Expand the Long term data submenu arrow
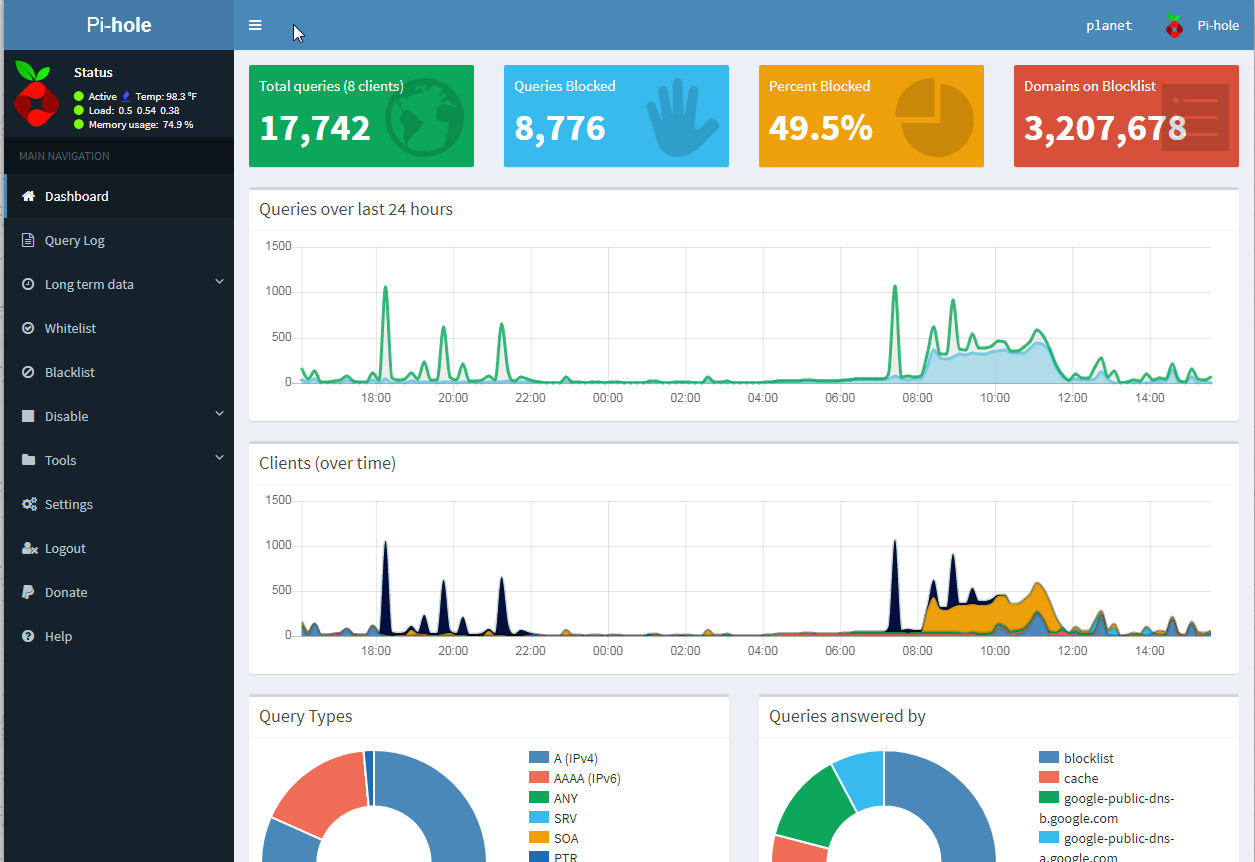The height and width of the screenshot is (862, 1255). click(220, 283)
